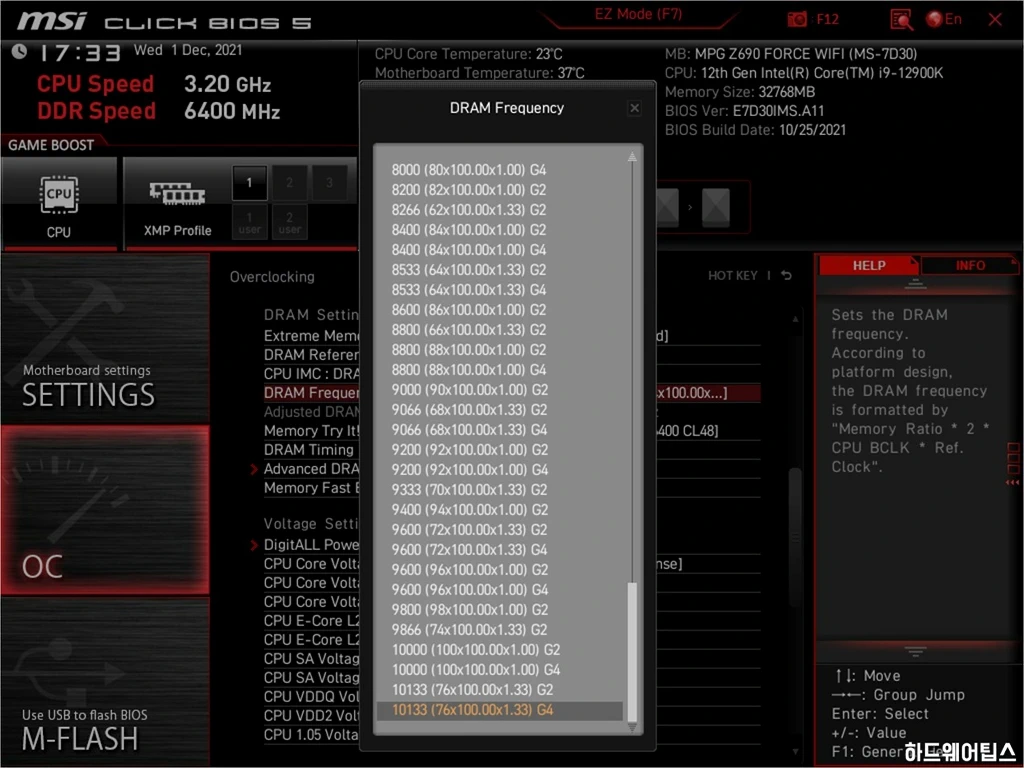This screenshot has height=768, width=1024.
Task: Change the language with the En globe icon
Action: click(944, 19)
